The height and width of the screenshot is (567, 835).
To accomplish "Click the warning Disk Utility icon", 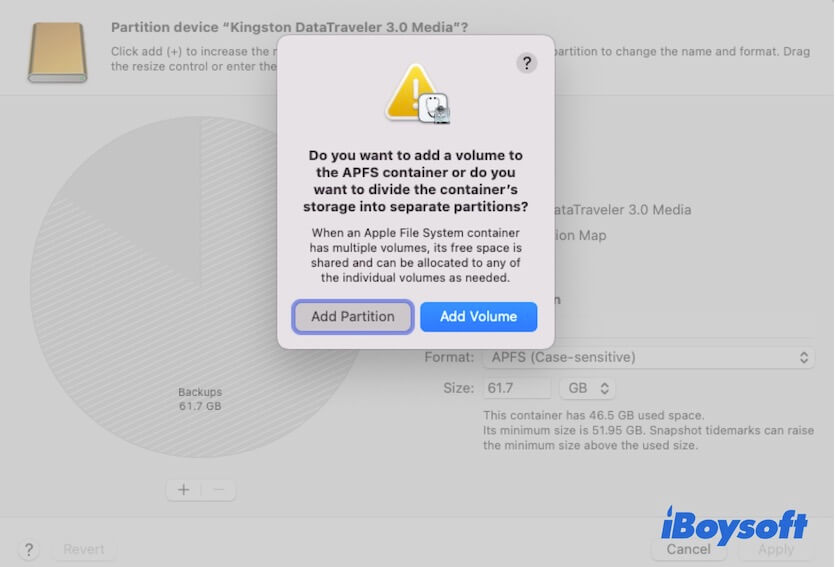I will [418, 94].
